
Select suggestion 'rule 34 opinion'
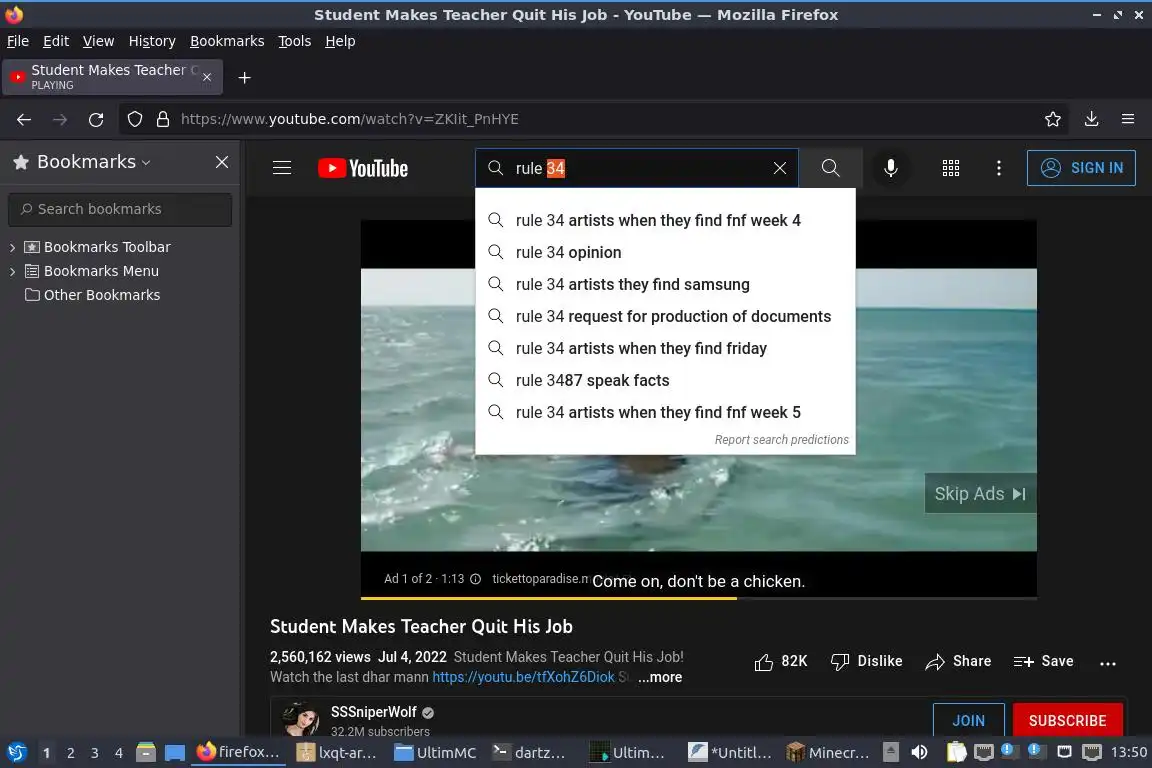point(666,252)
